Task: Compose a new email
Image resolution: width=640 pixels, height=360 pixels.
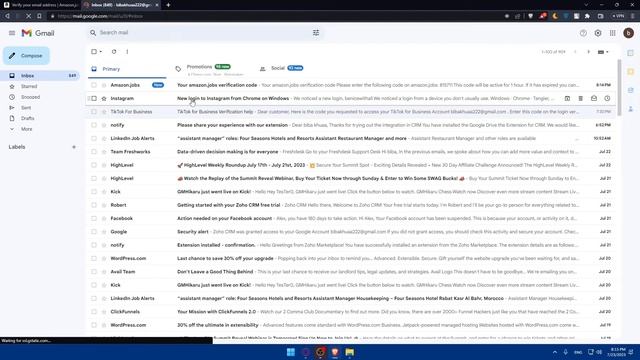Action: tap(27, 56)
